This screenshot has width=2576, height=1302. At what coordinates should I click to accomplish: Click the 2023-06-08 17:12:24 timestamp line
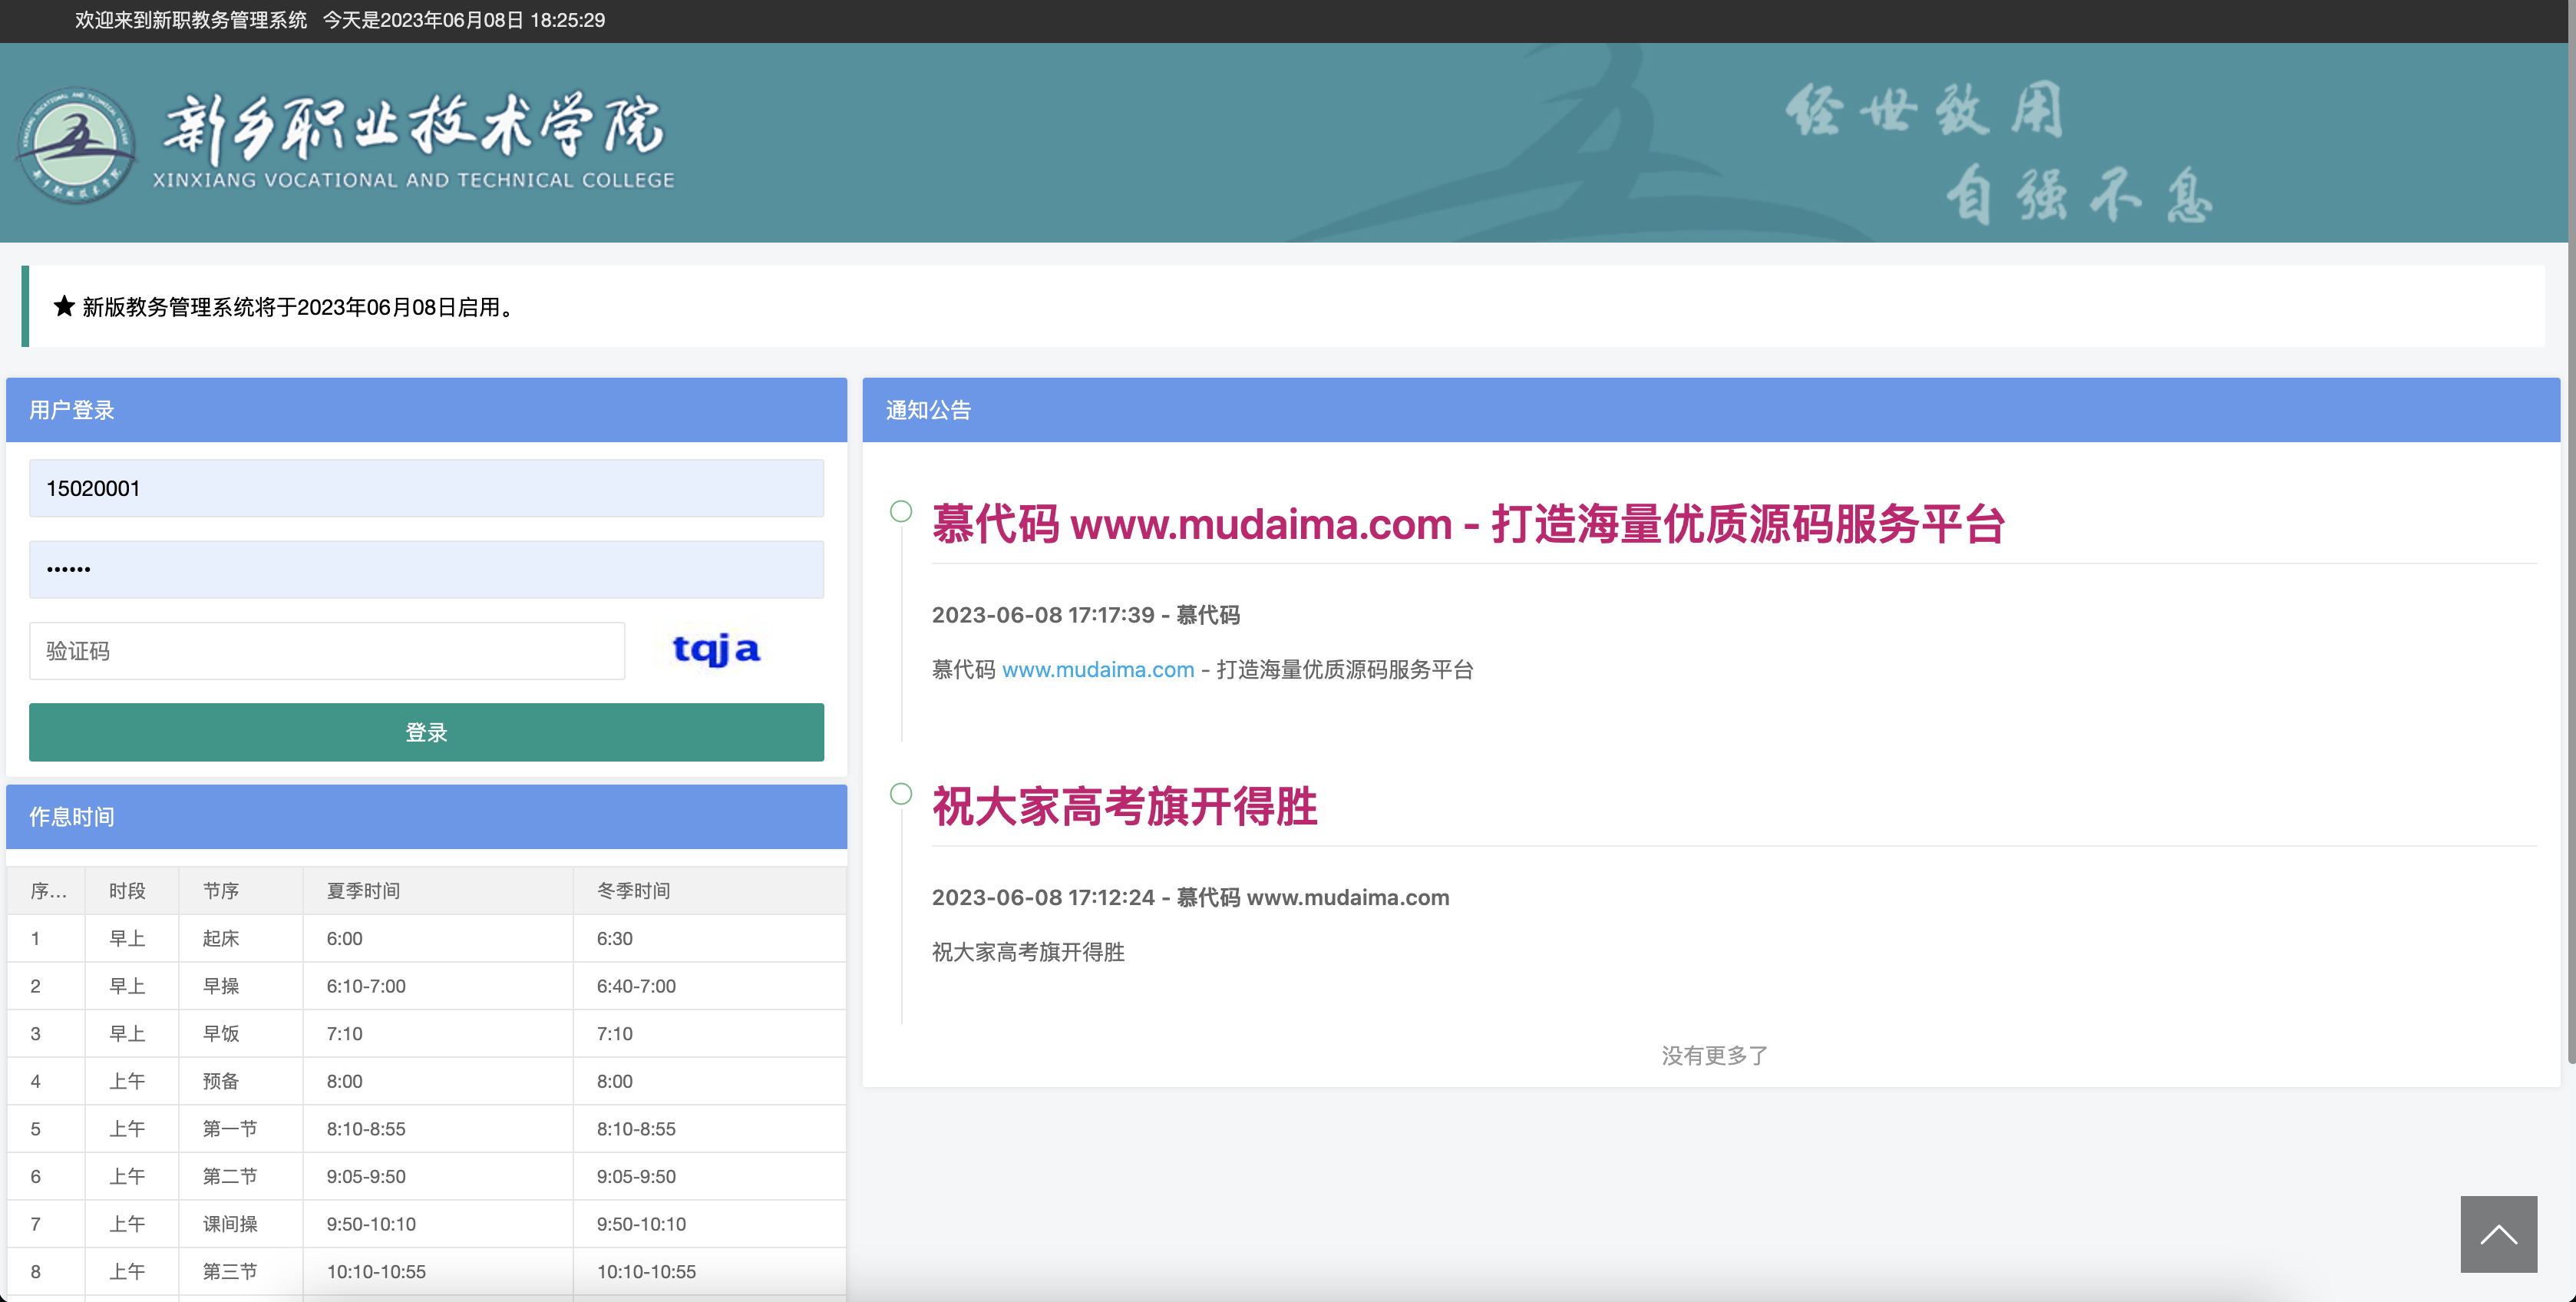coord(1190,897)
